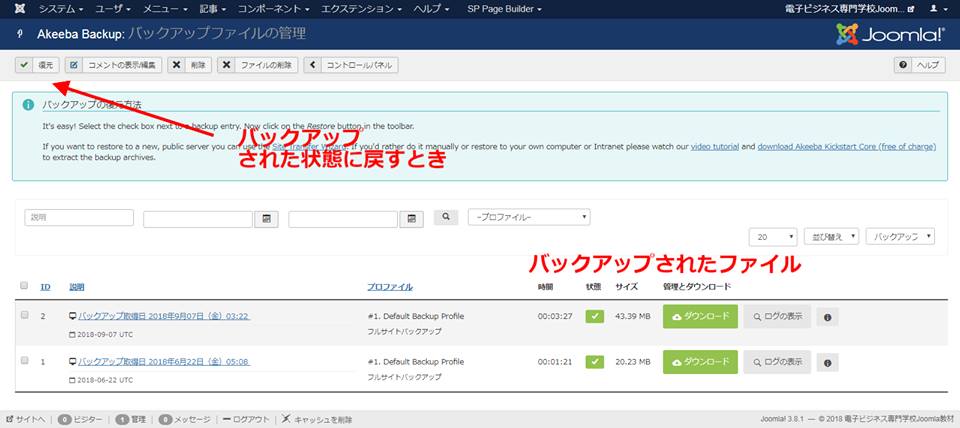This screenshot has width=960, height=428.
Task: Open the 20 items-per-page dropdown
Action: 773,236
